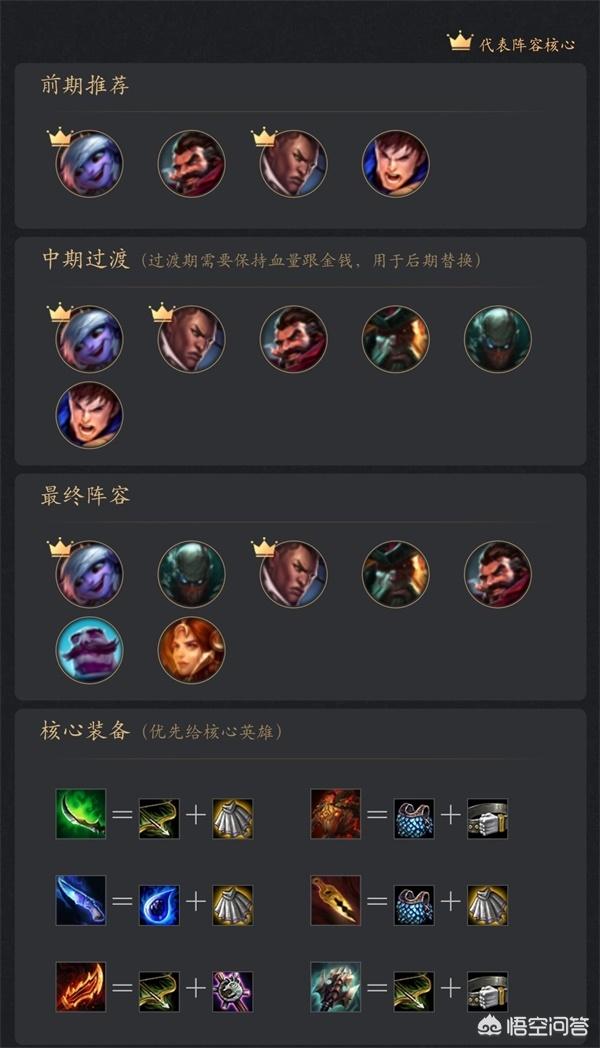Choose crowned Lucian in 前期推荐 section
The image size is (600, 1048).
point(293,163)
